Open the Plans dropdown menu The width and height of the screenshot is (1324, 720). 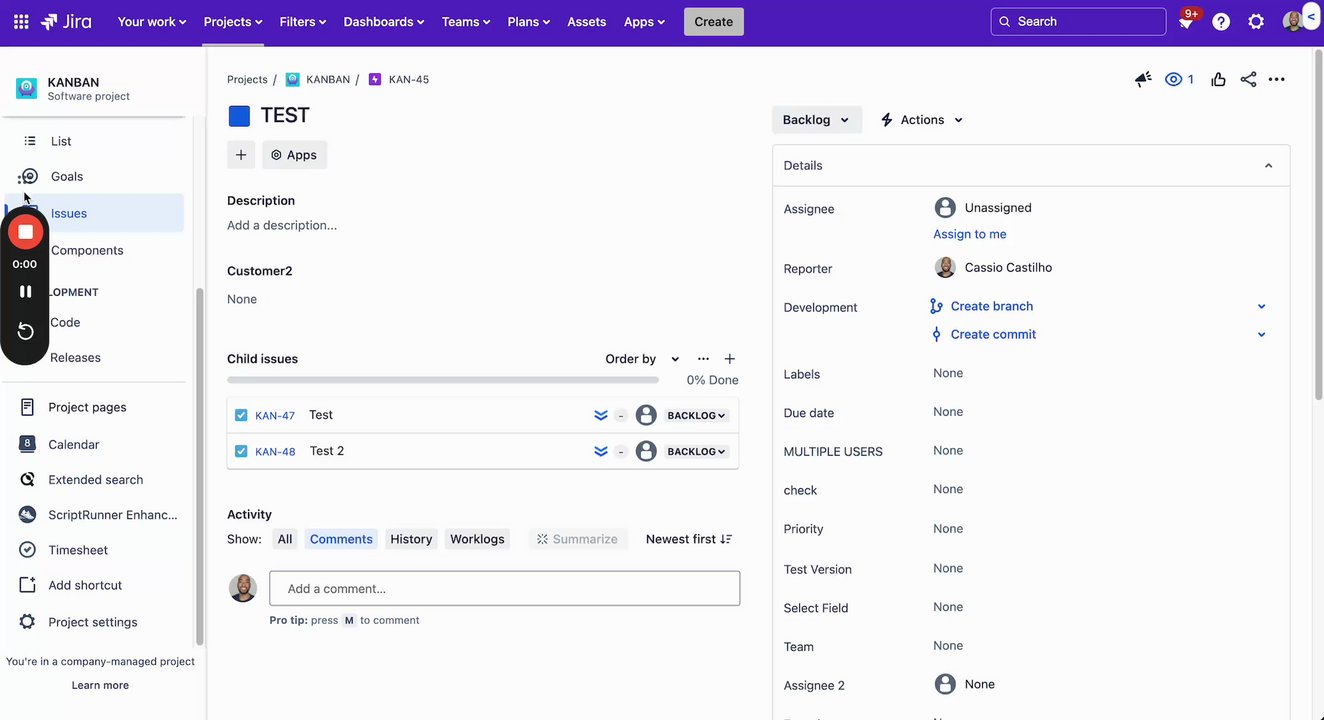(529, 21)
